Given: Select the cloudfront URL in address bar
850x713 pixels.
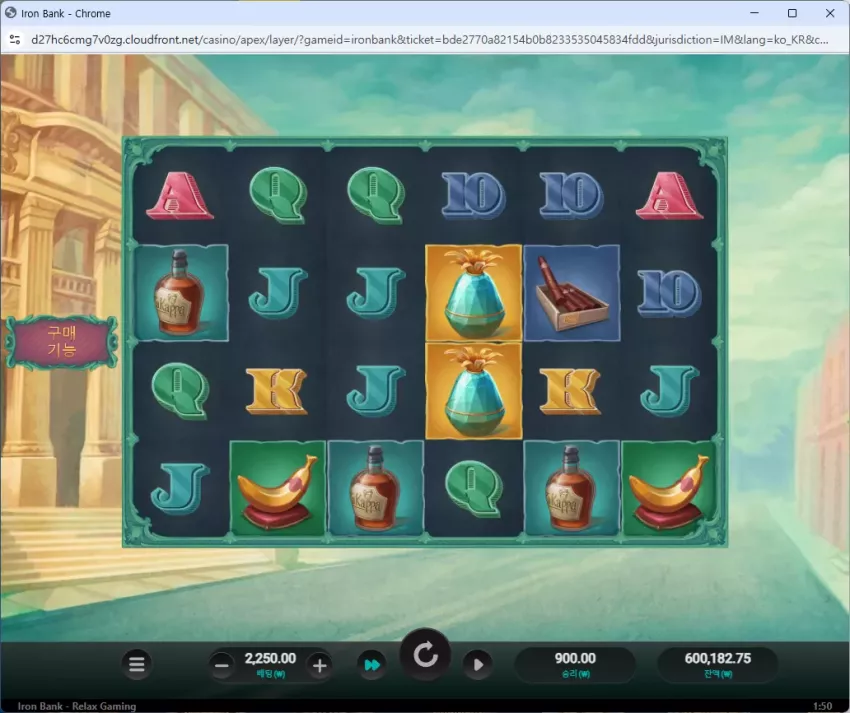Looking at the screenshot, I should pyautogui.click(x=429, y=40).
